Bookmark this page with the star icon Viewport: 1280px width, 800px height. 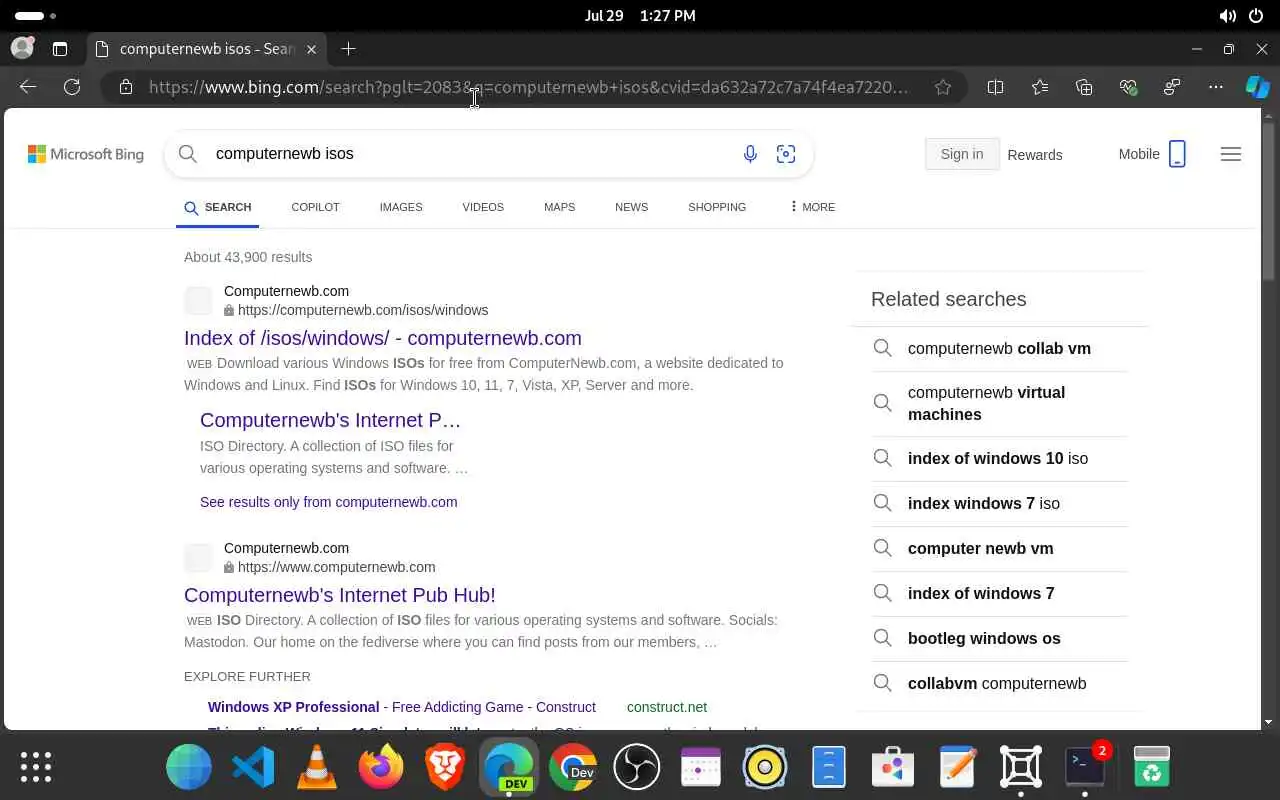[x=942, y=87]
